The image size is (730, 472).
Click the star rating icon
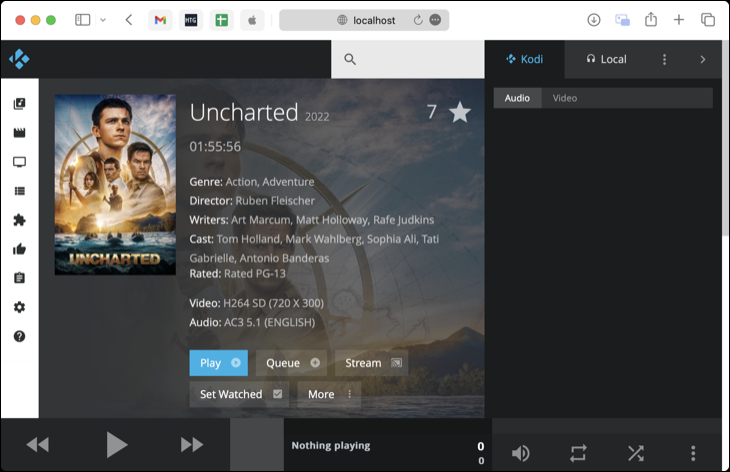tap(460, 112)
